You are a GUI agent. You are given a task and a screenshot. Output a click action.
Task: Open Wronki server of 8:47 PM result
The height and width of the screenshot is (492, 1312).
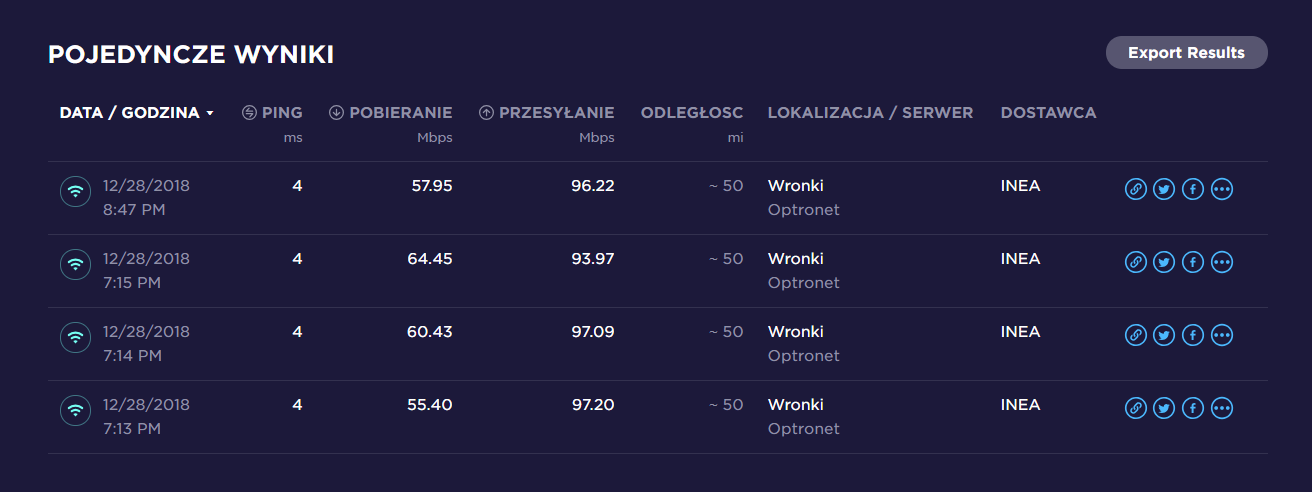796,185
